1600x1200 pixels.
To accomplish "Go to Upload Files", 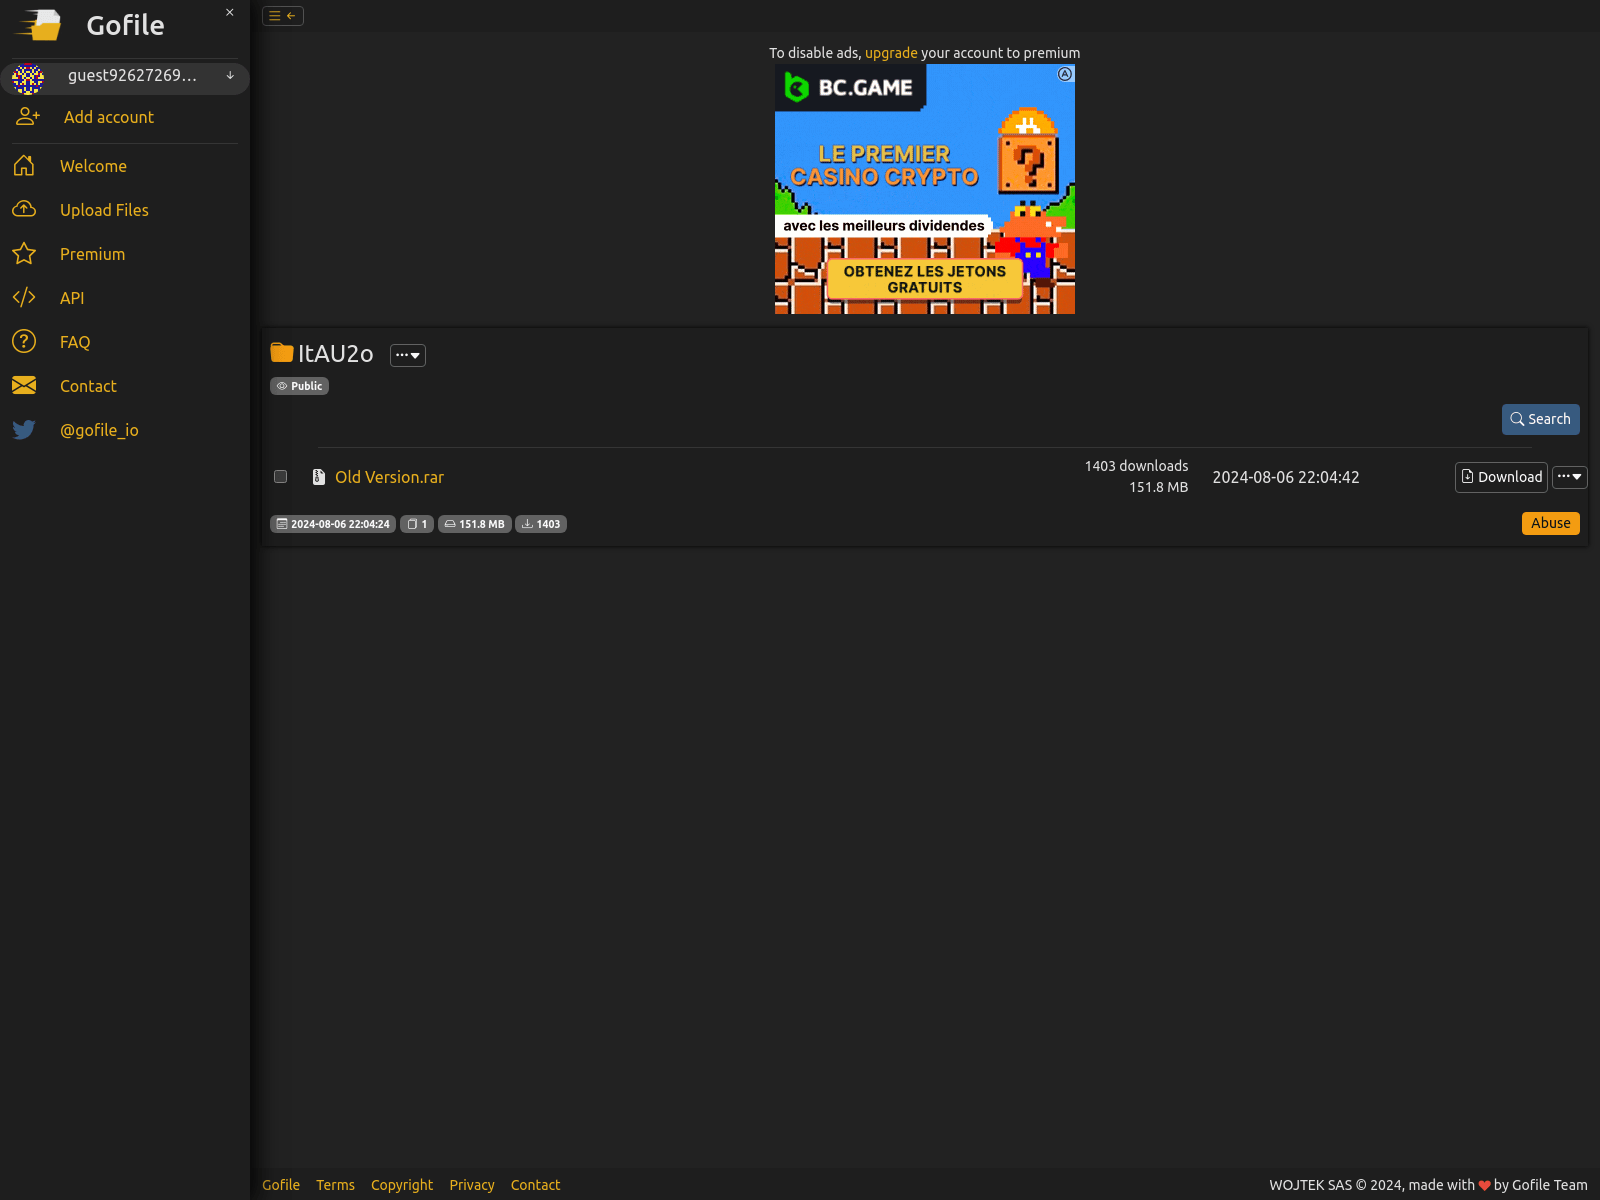I will tap(104, 210).
